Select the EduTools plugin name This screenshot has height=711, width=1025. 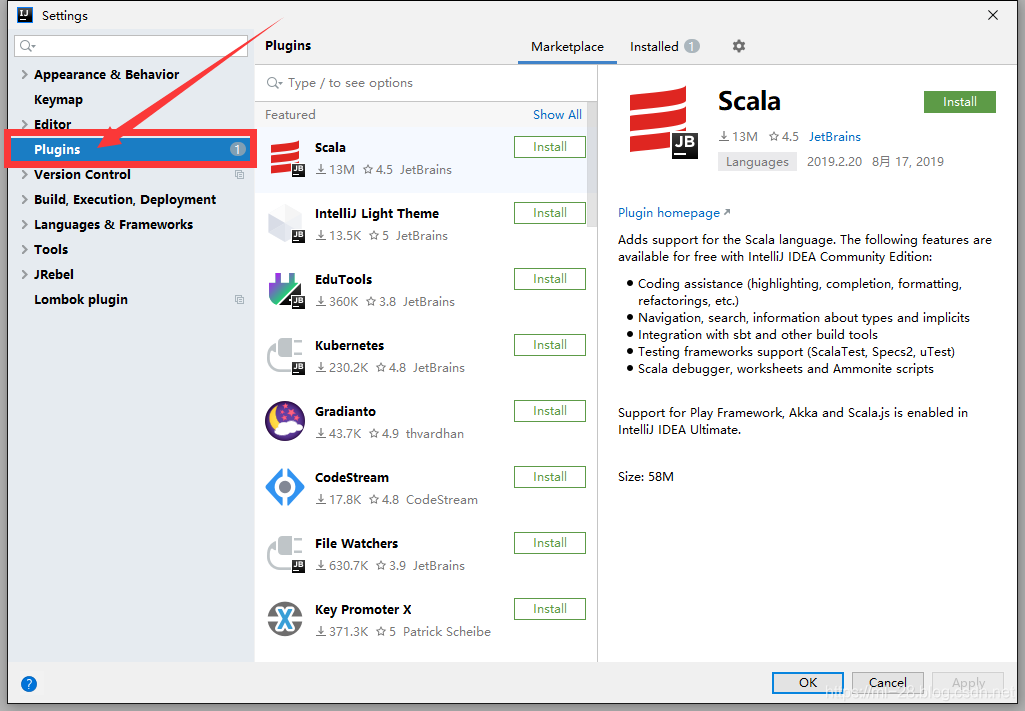point(343,280)
